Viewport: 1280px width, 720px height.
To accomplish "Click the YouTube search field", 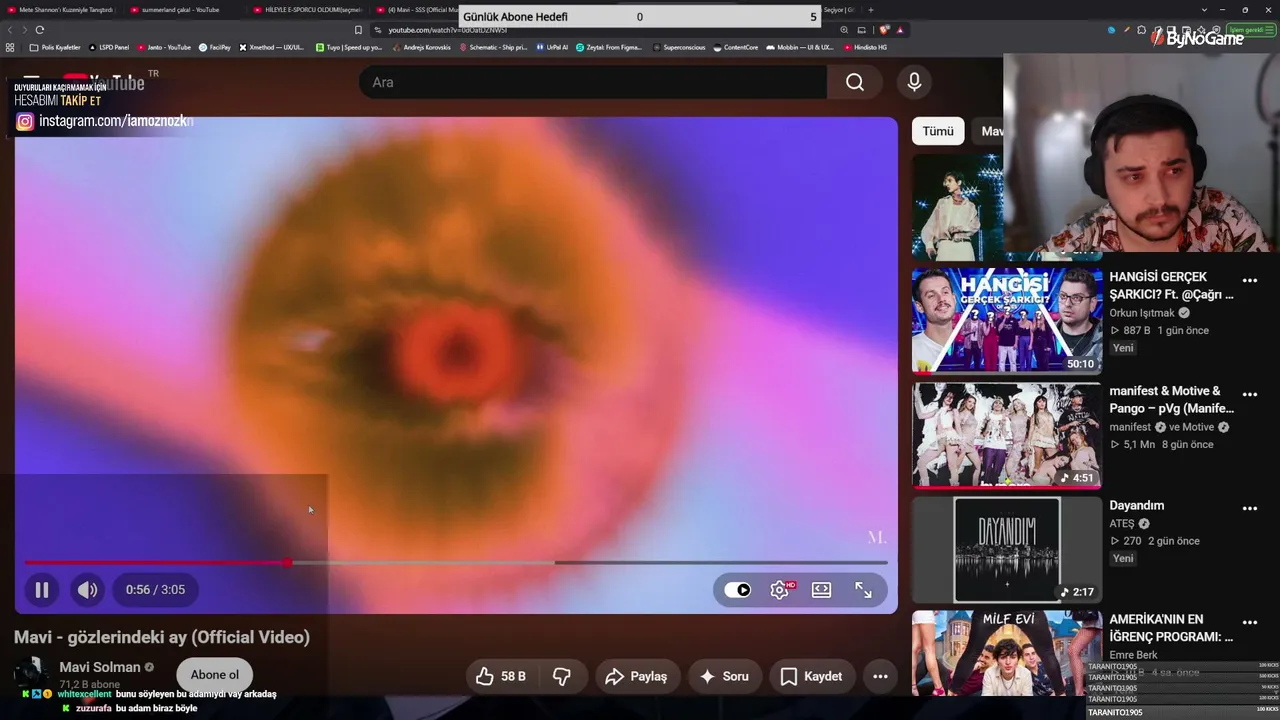I will [593, 82].
